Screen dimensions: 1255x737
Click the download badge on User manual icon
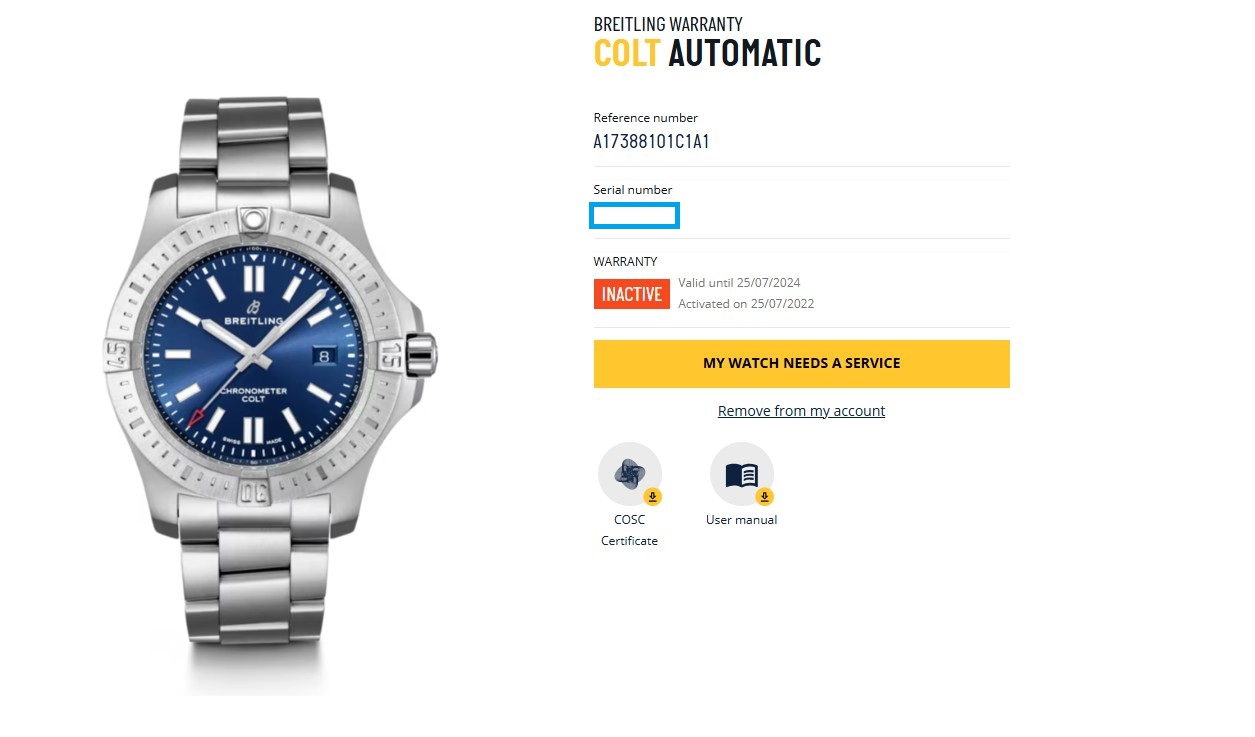point(764,497)
